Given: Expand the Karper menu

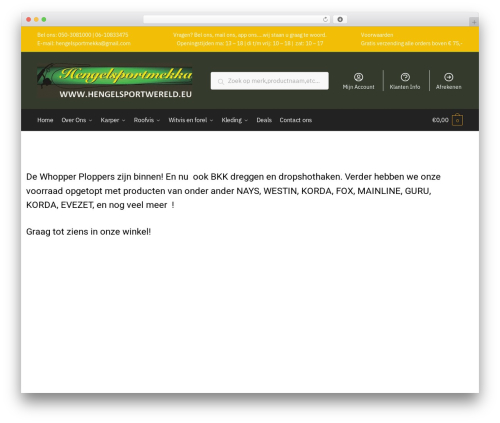Looking at the screenshot, I should coord(113,120).
